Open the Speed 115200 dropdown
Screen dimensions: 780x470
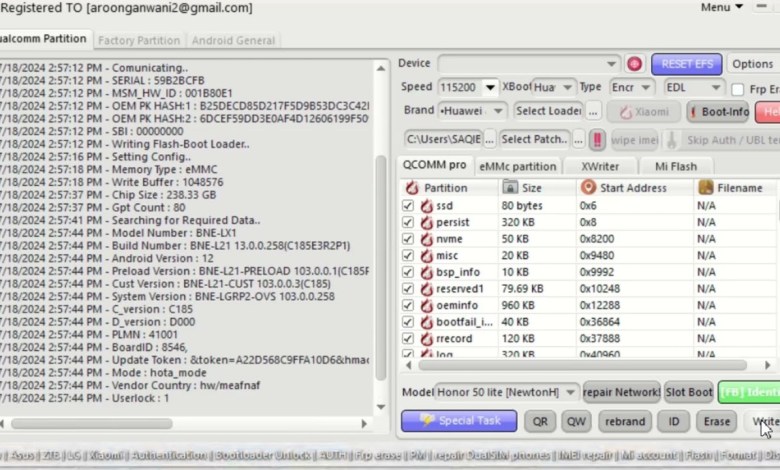click(x=489, y=88)
